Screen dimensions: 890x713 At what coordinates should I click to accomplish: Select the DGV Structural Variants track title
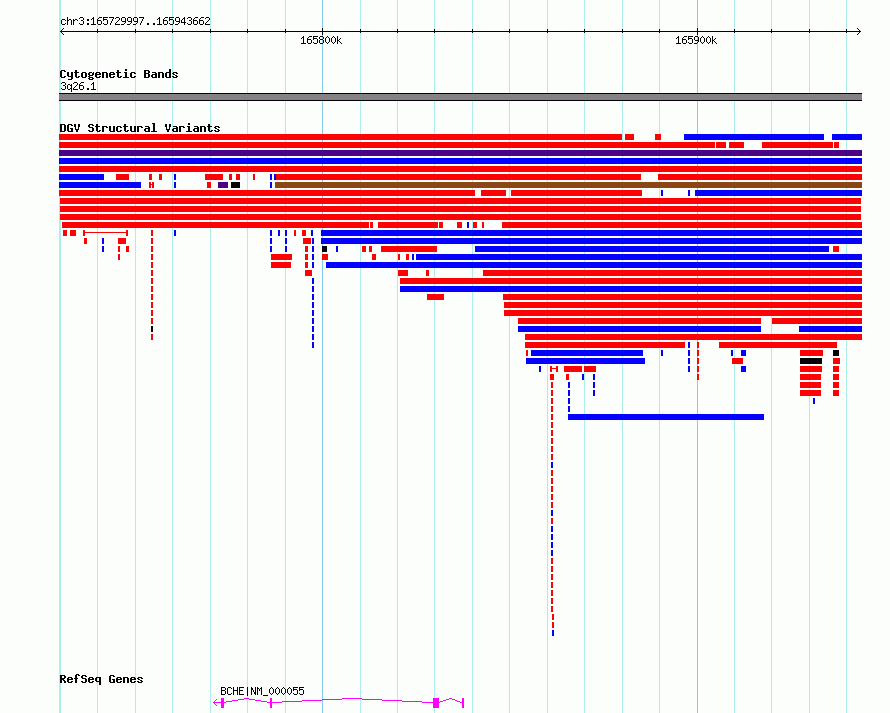140,128
